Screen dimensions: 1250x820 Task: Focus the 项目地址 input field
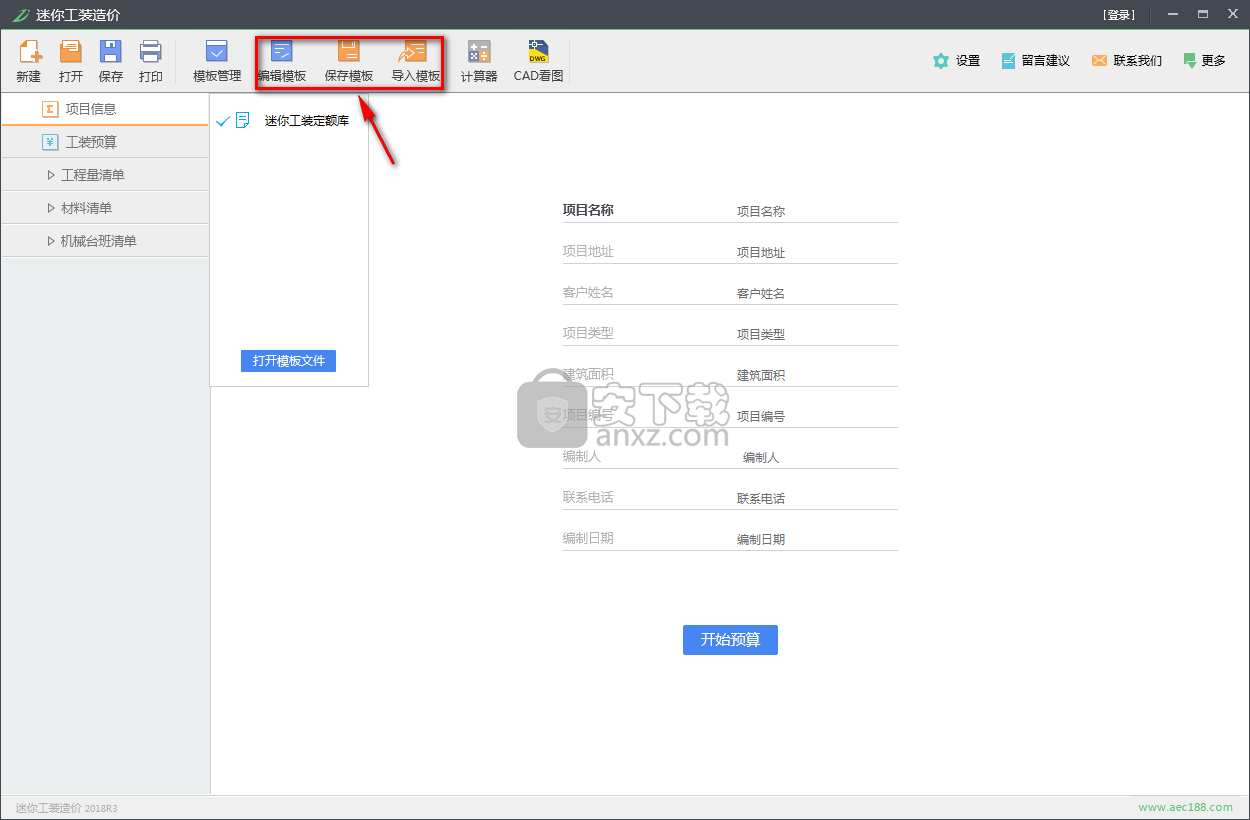pyautogui.click(x=816, y=252)
